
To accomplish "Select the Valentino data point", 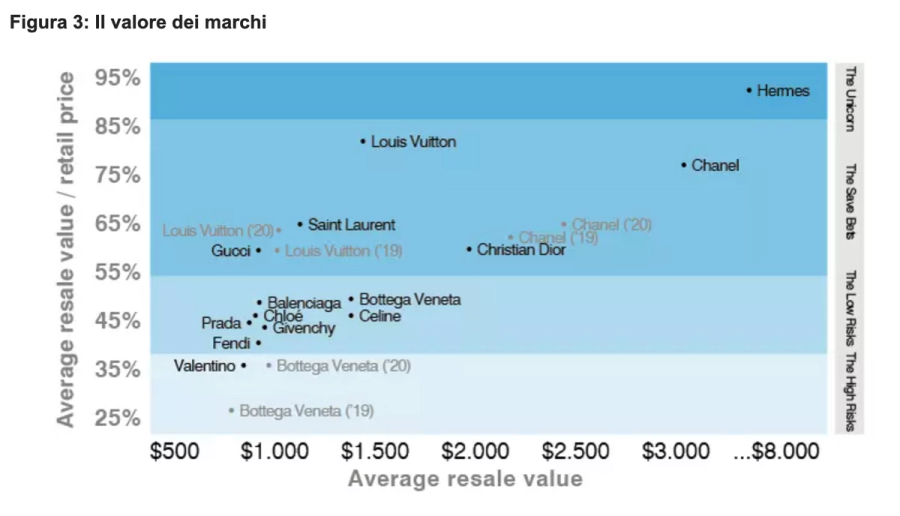I will pos(243,366).
